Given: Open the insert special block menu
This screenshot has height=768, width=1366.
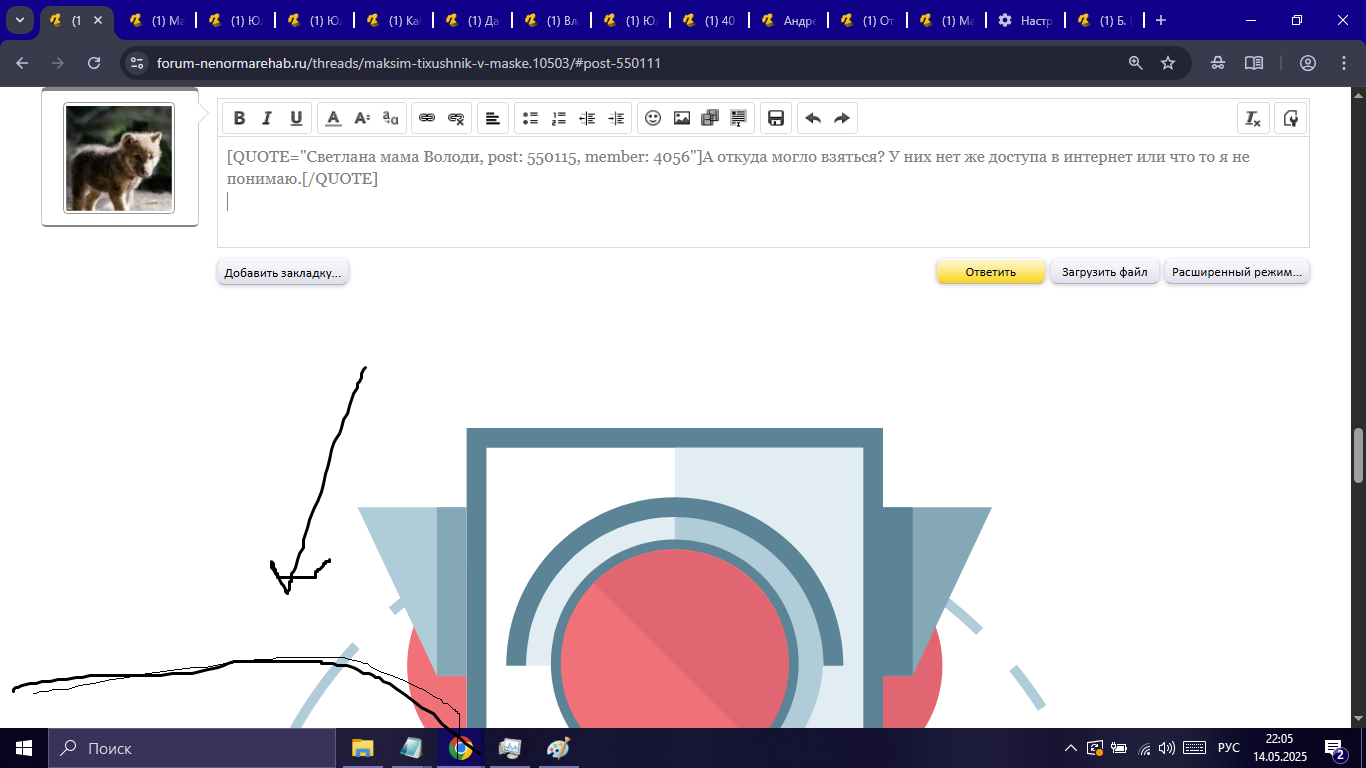Looking at the screenshot, I should [x=739, y=118].
